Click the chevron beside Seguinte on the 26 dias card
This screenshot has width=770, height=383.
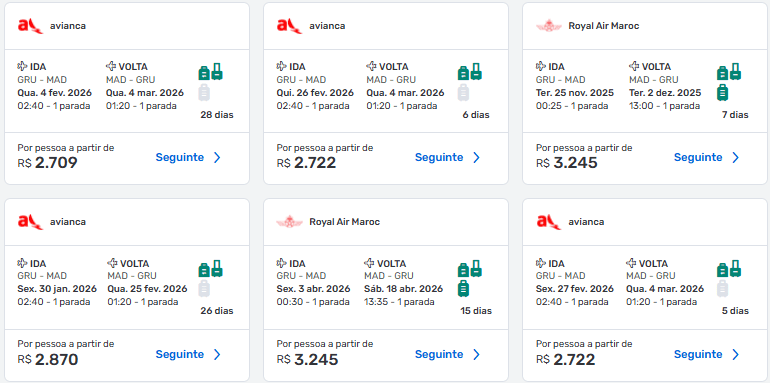point(217,355)
